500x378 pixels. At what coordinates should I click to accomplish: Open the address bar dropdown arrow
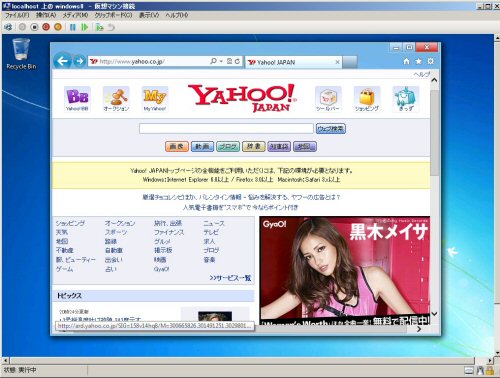[221, 62]
